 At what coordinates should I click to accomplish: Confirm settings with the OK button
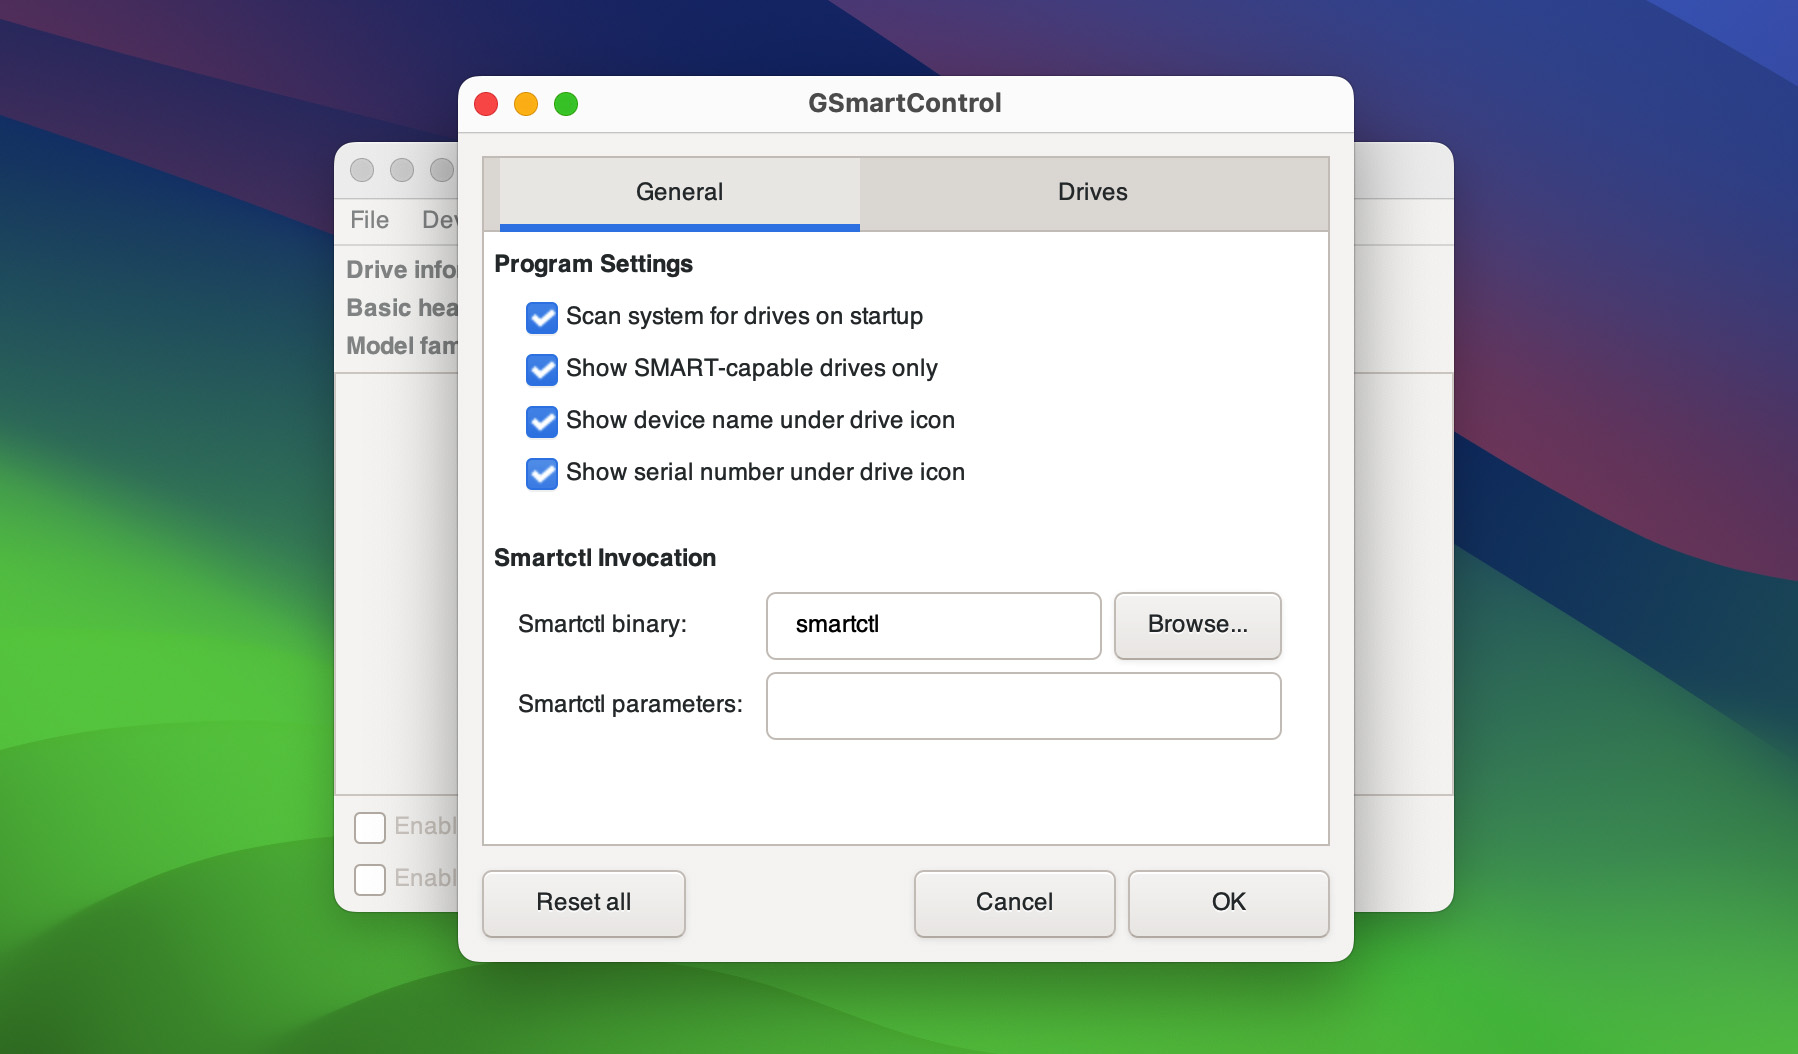coord(1228,903)
